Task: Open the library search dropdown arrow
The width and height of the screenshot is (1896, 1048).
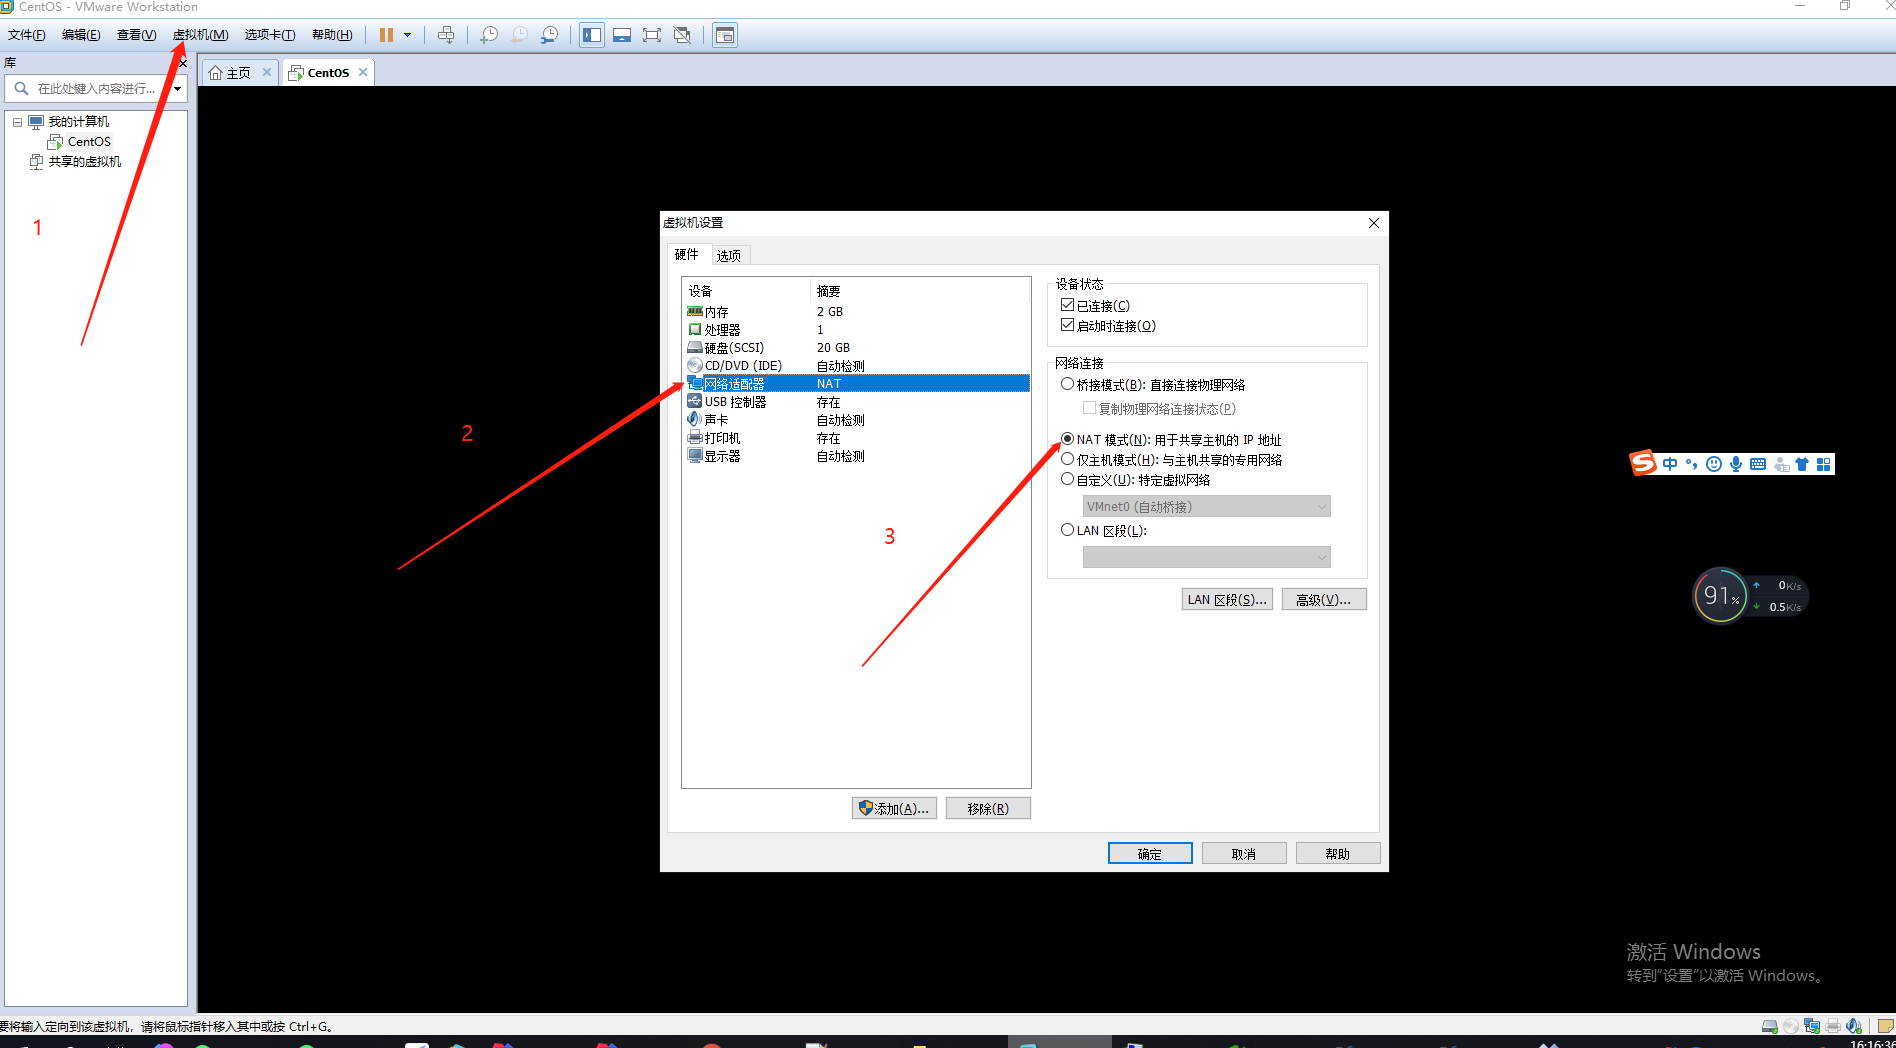Action: click(177, 89)
